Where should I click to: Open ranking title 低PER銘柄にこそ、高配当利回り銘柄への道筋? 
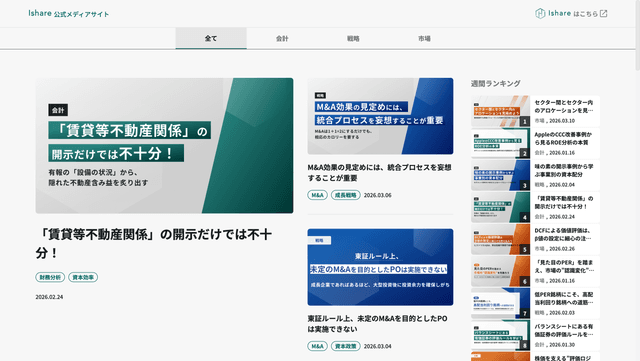click(x=564, y=298)
